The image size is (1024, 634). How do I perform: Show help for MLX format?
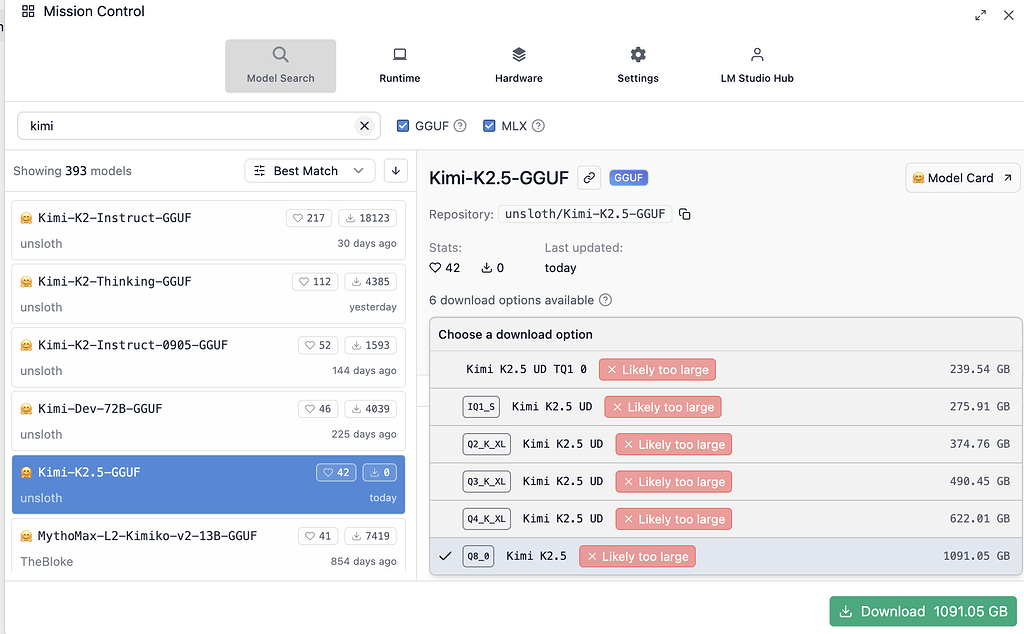click(538, 126)
